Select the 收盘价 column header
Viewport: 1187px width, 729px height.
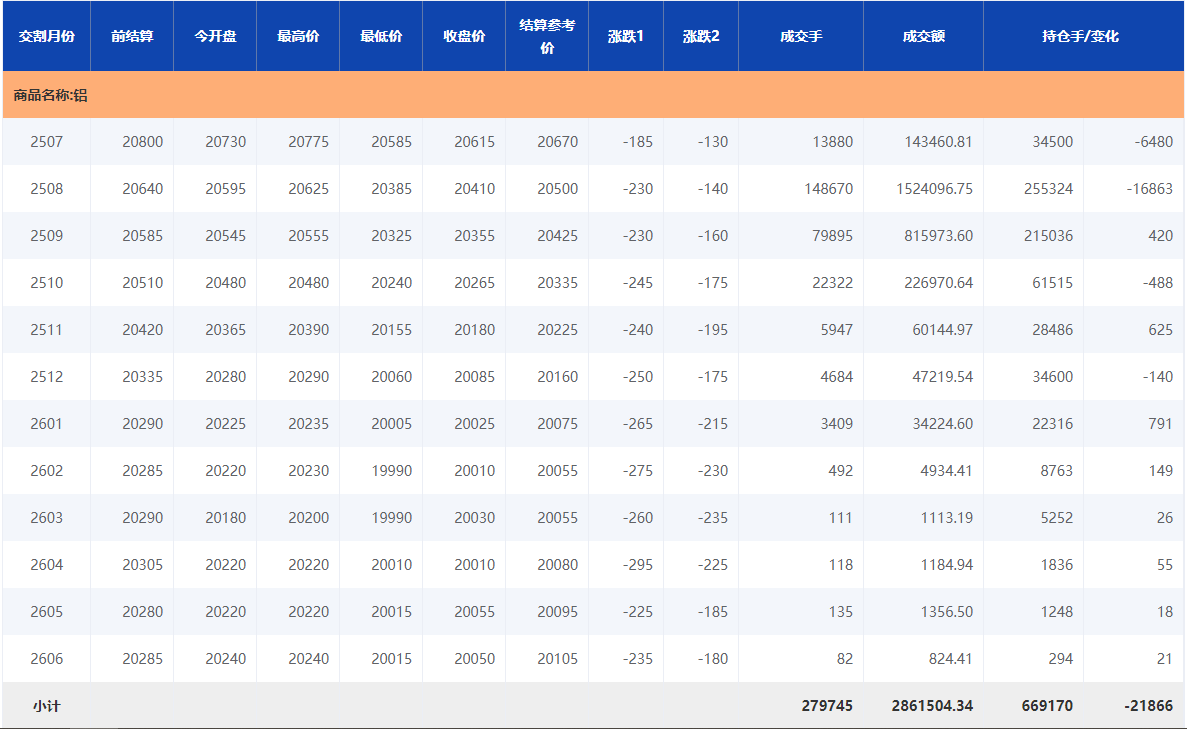[464, 36]
